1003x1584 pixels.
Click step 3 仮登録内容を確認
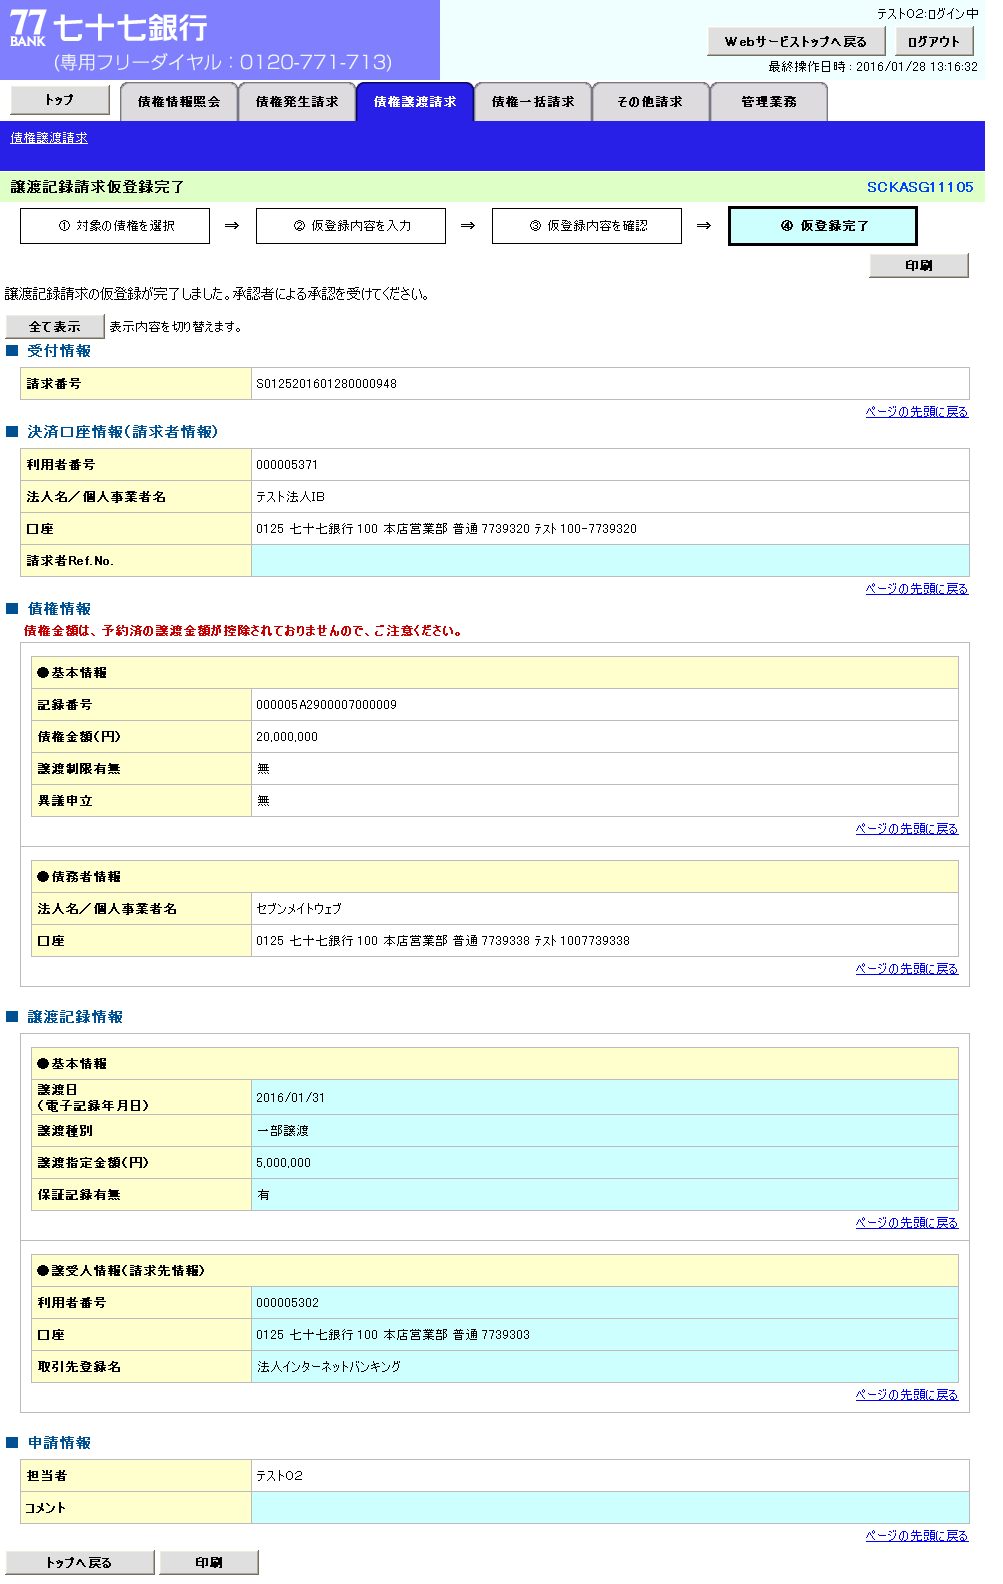[587, 226]
